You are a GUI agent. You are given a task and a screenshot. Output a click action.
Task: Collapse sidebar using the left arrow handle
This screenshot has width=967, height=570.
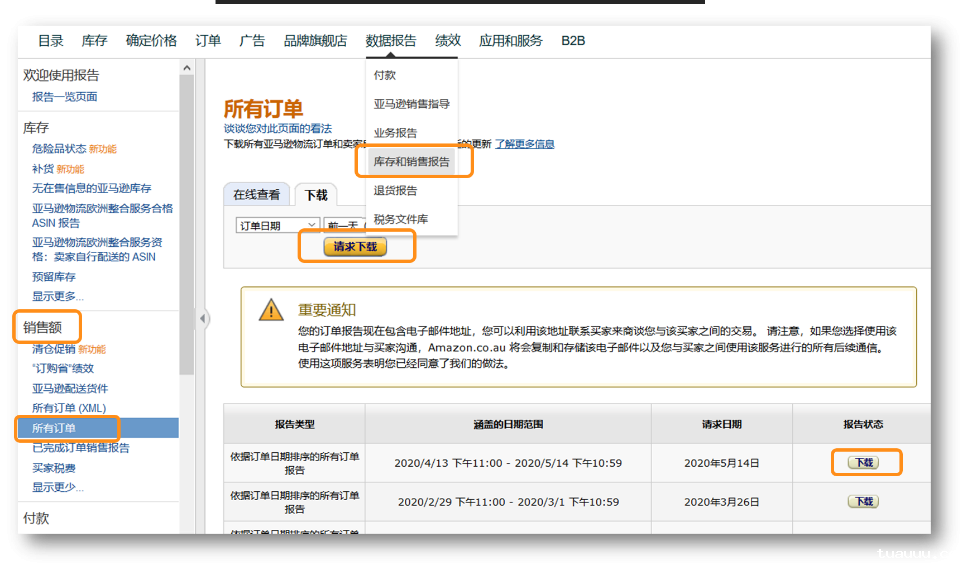coord(203,319)
